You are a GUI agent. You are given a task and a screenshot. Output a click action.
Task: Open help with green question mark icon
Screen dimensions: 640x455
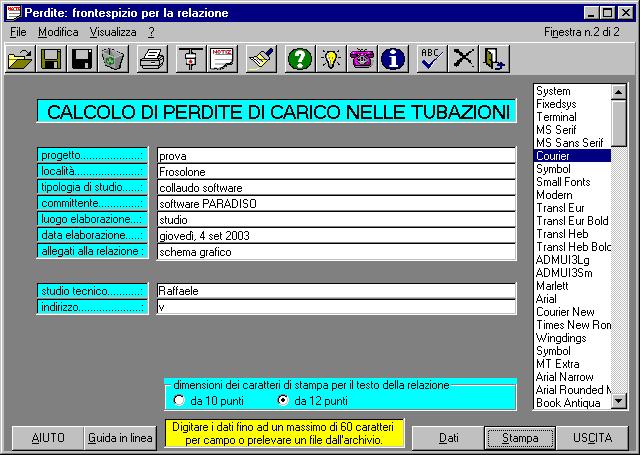coord(300,59)
